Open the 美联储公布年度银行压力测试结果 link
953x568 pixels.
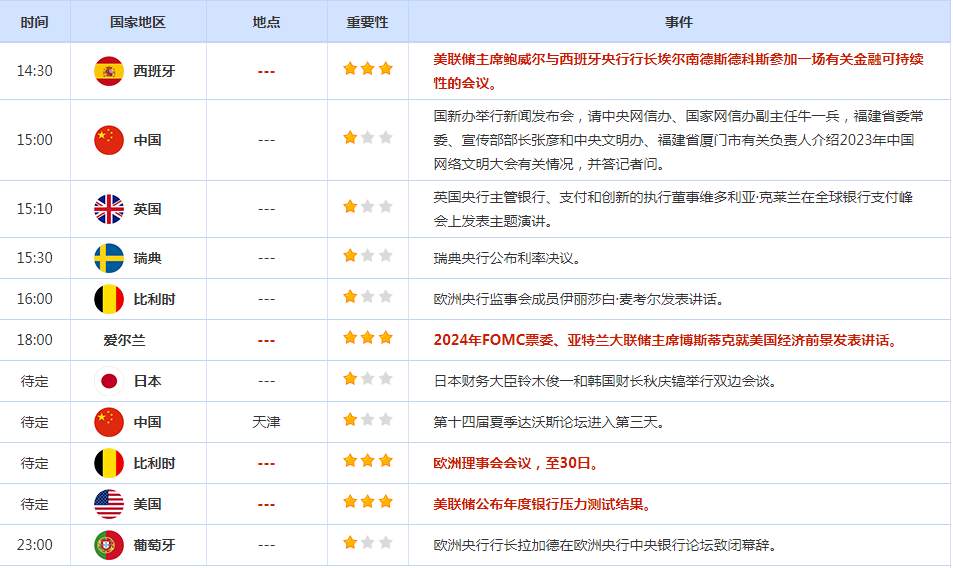coord(542,504)
